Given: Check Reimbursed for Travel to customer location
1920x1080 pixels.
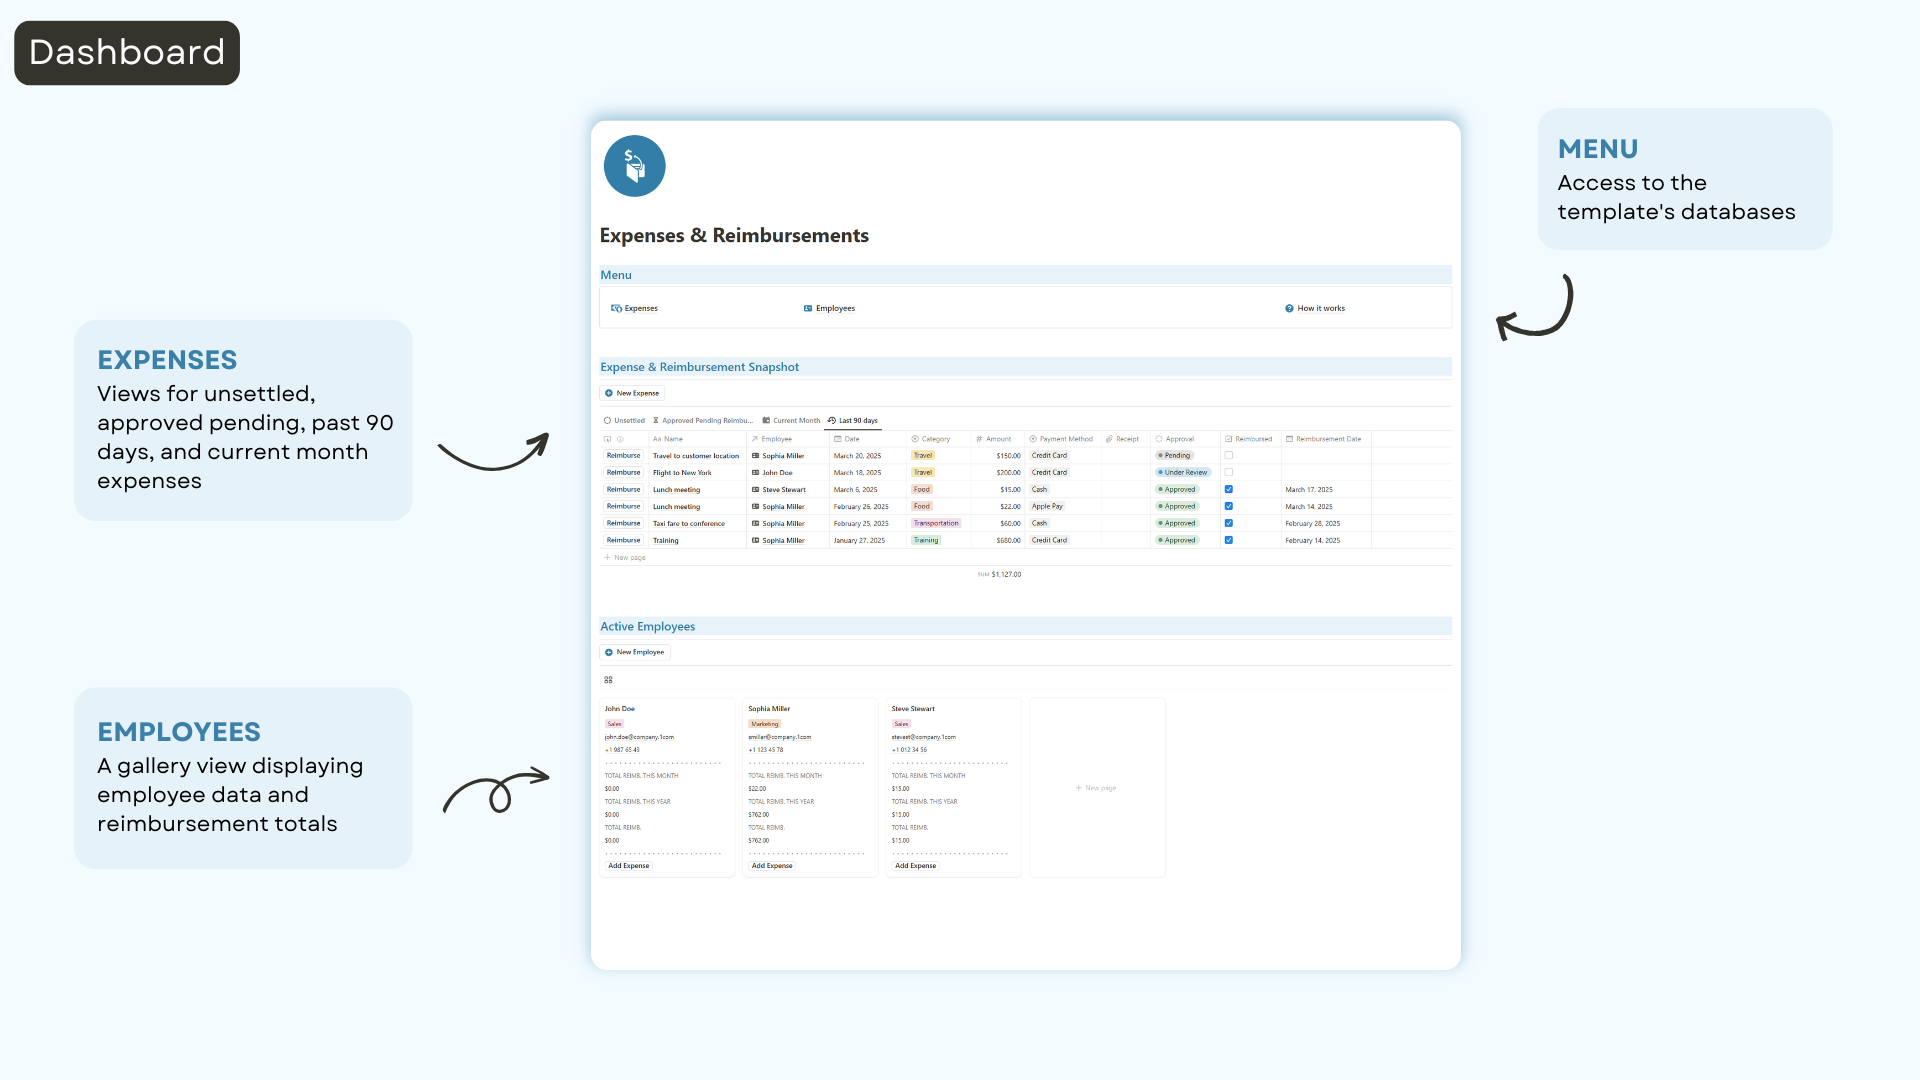Looking at the screenshot, I should 1229,455.
